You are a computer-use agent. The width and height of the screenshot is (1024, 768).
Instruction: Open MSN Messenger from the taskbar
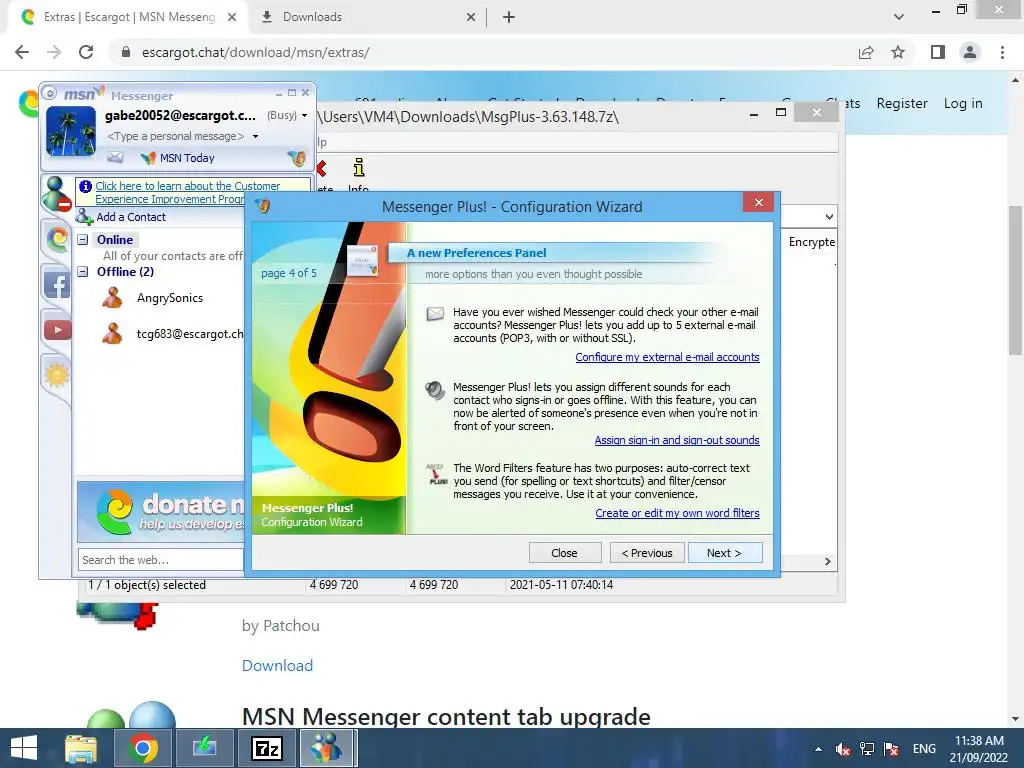327,748
